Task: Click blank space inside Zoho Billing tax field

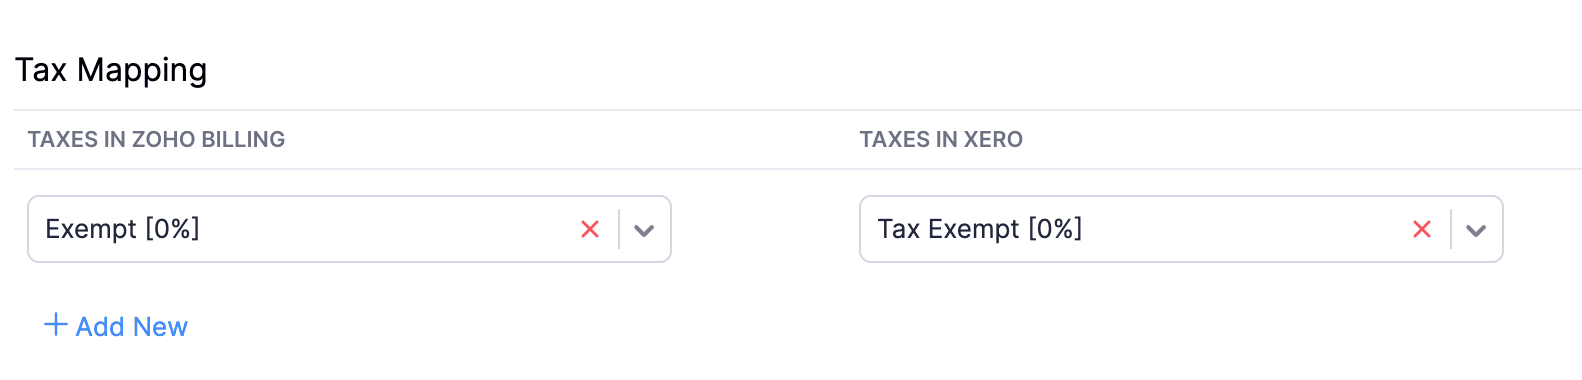Action: [x=390, y=229]
